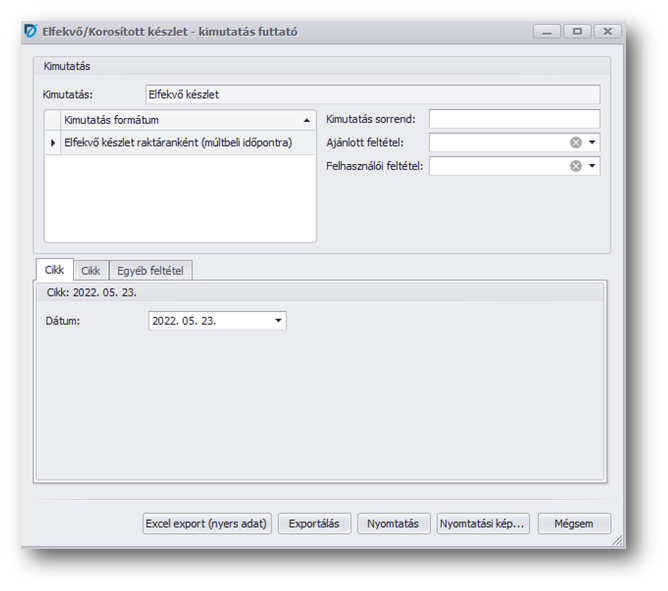Expand the Felhasználói feltétel dropdown list
Image resolution: width=668 pixels, height=591 pixels.
click(592, 166)
